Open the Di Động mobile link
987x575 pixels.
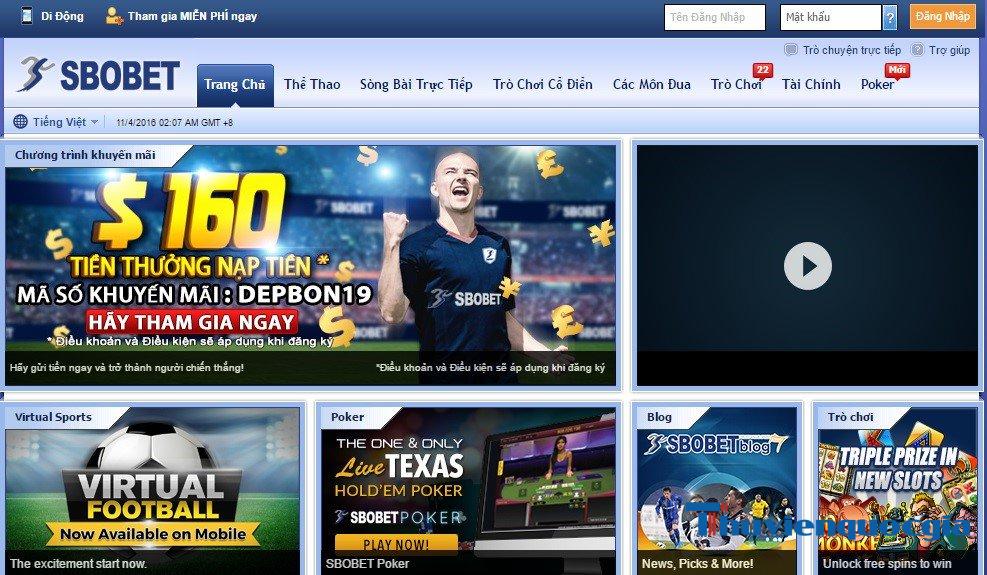(x=62, y=16)
